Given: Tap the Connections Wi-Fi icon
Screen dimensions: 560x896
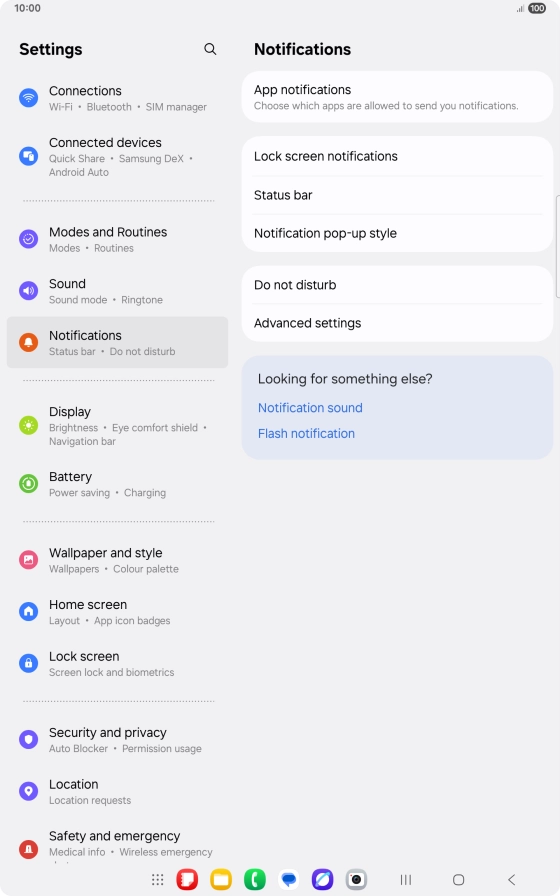Looking at the screenshot, I should tap(29, 98).
